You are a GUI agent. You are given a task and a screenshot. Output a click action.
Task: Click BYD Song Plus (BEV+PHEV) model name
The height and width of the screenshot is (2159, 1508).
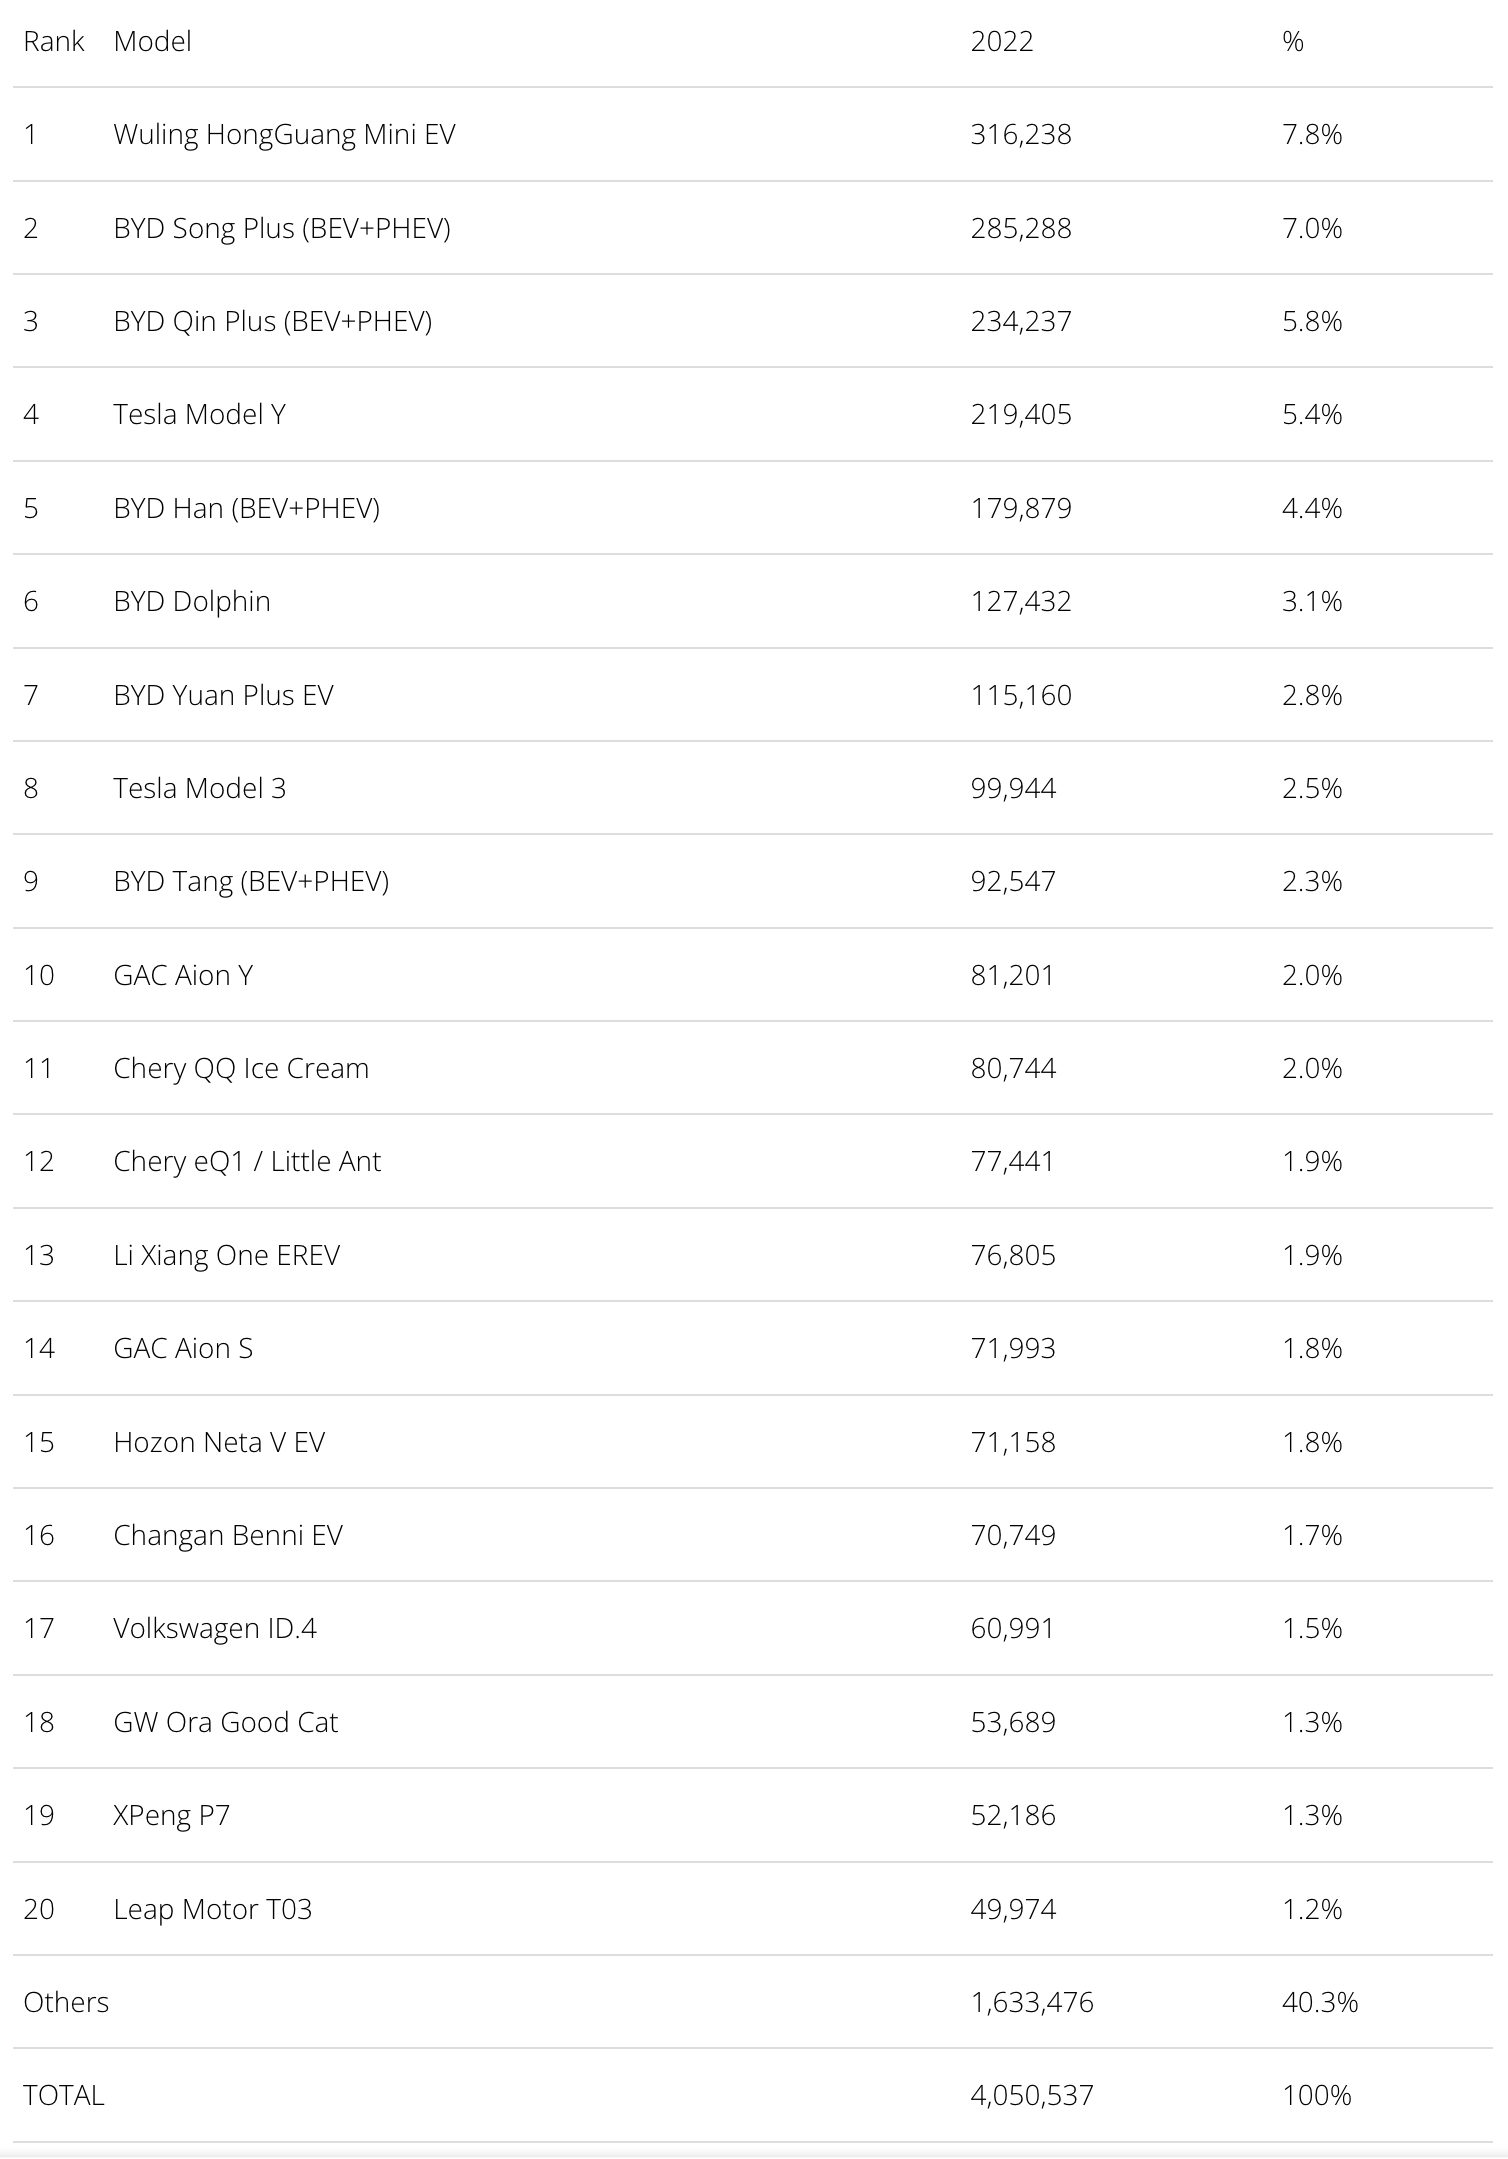pos(282,228)
